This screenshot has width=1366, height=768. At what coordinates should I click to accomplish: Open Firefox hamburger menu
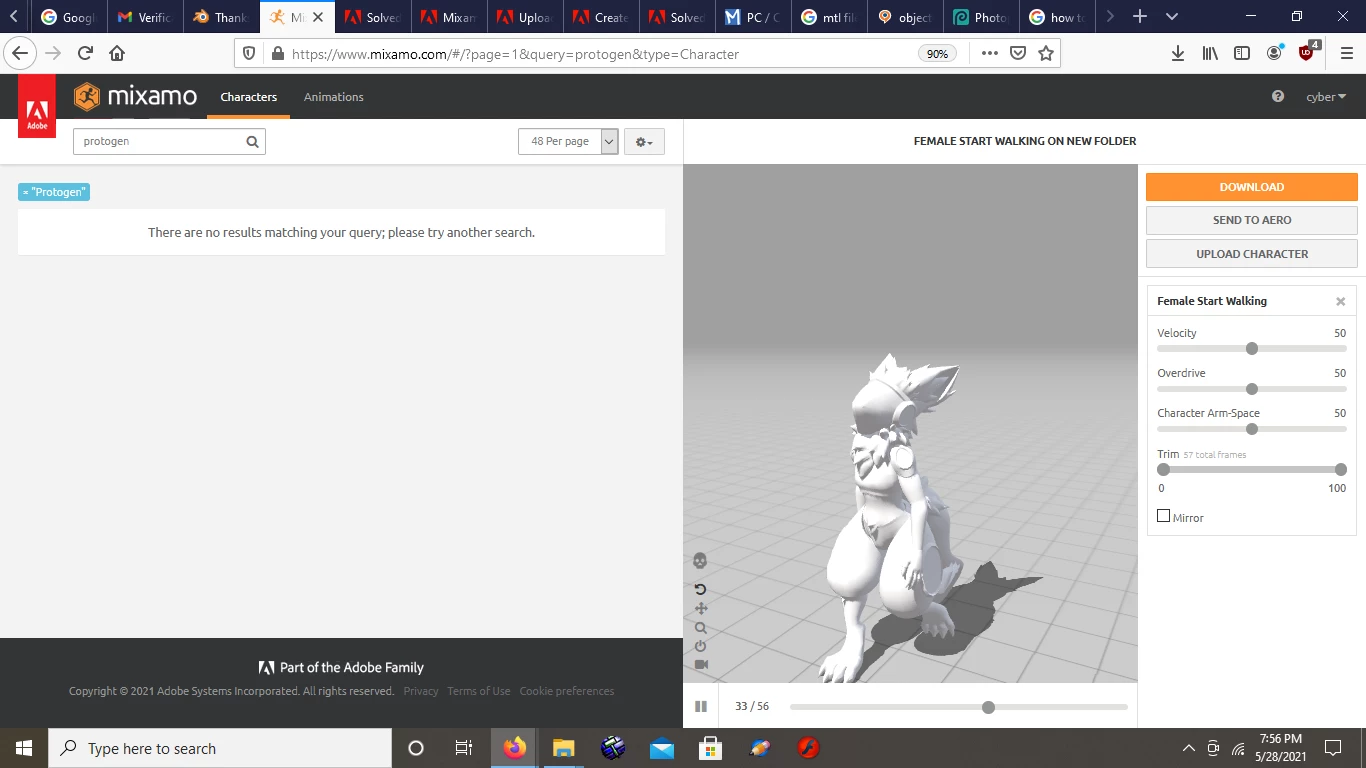point(1346,54)
